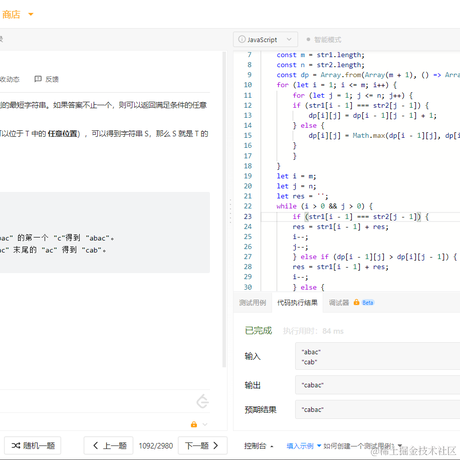Click the 预期结果 field showing "cabac"
Viewport: 460px width, 460px height.
tap(377, 410)
